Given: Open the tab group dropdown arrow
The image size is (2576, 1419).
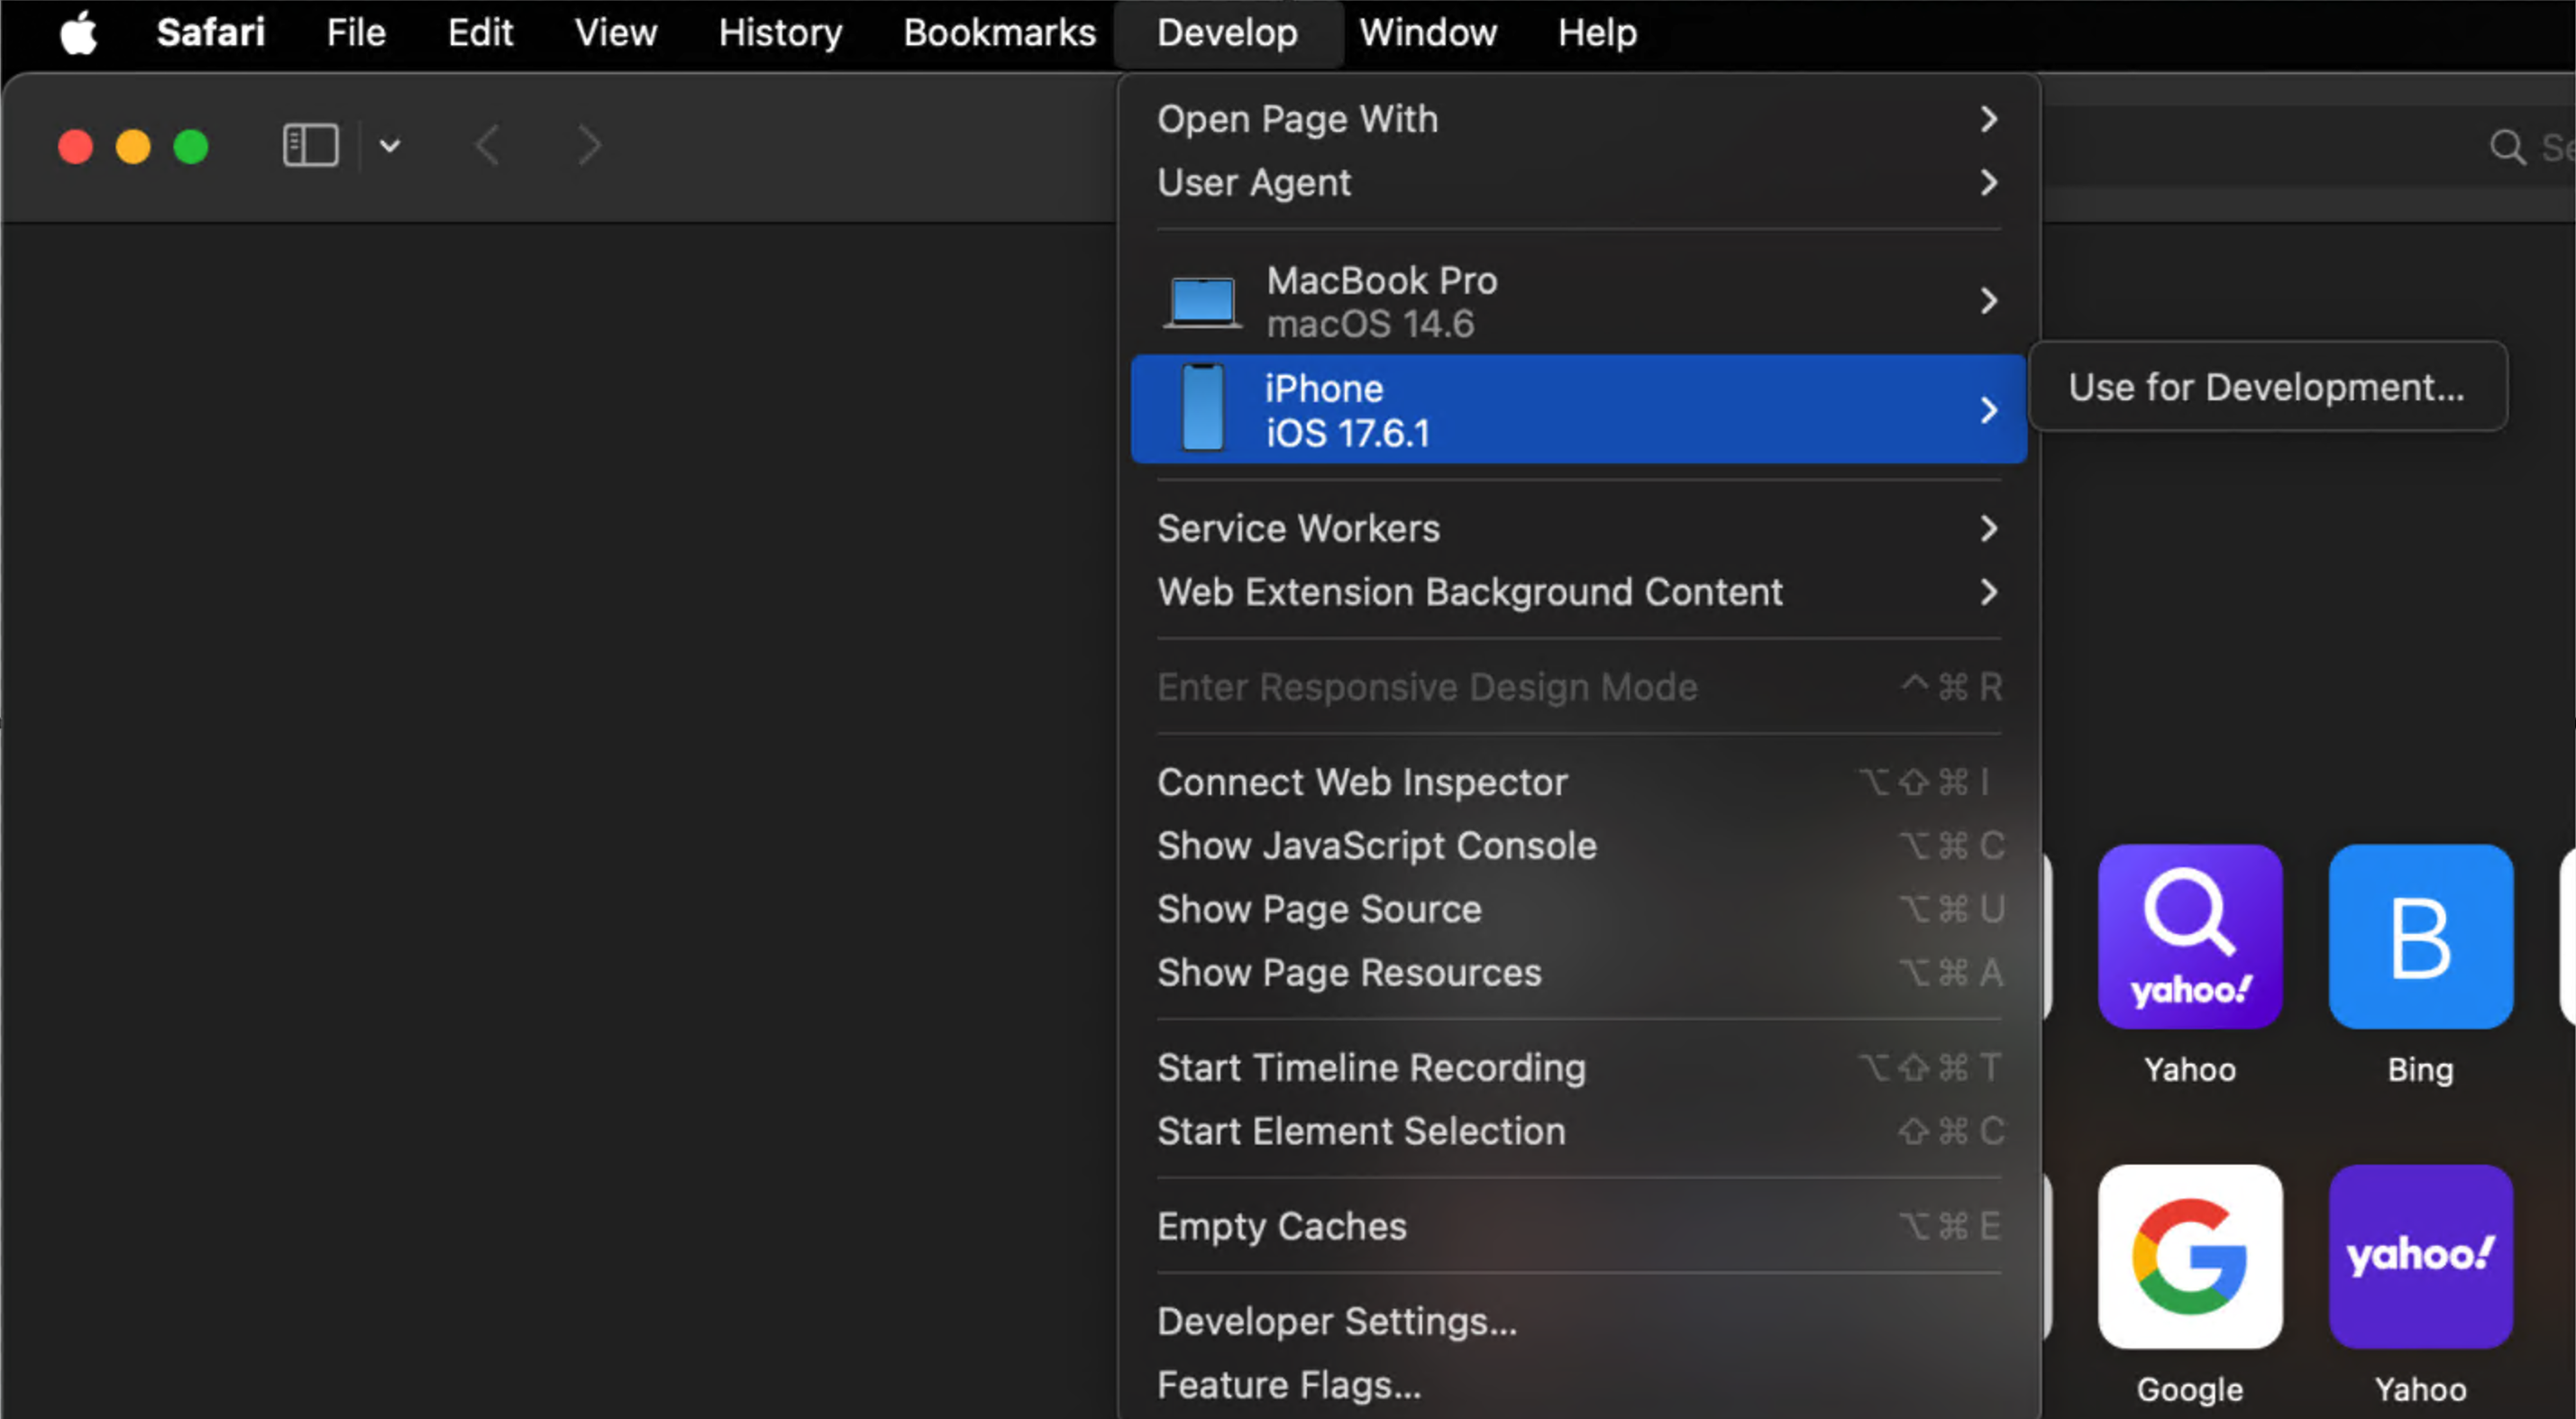Looking at the screenshot, I should click(390, 146).
